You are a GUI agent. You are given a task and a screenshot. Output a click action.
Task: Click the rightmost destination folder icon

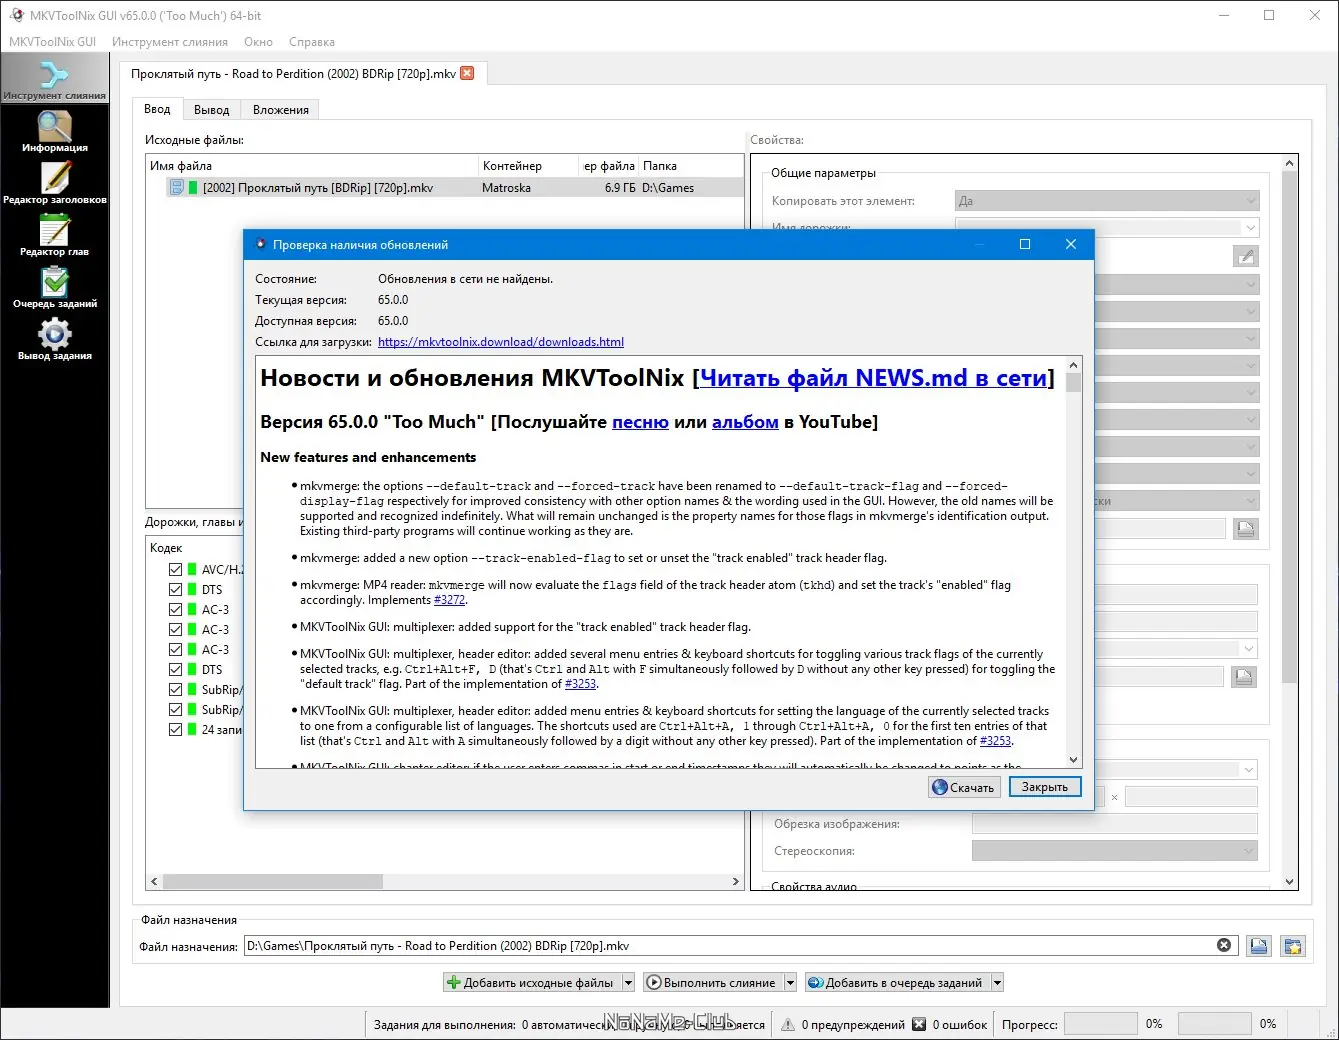(1293, 946)
